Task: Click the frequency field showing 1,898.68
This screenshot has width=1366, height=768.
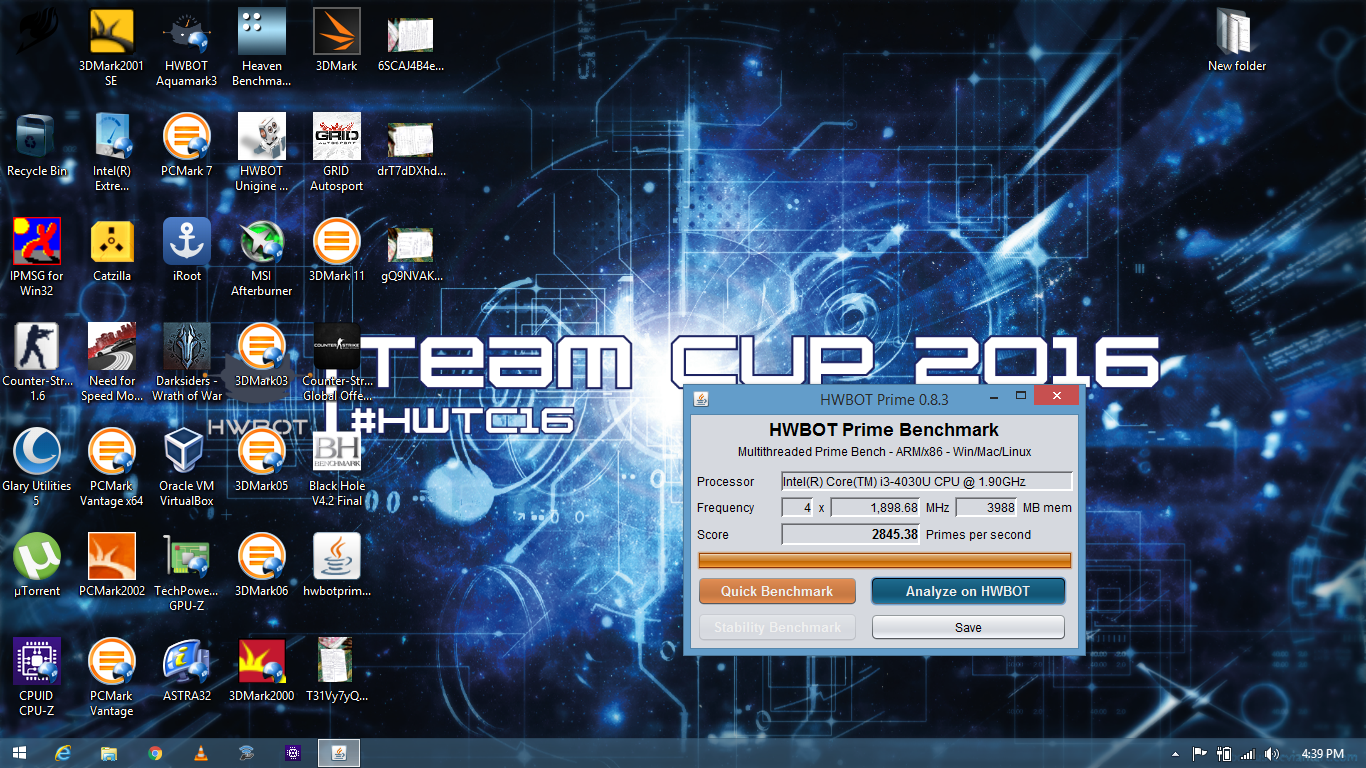Action: point(875,507)
